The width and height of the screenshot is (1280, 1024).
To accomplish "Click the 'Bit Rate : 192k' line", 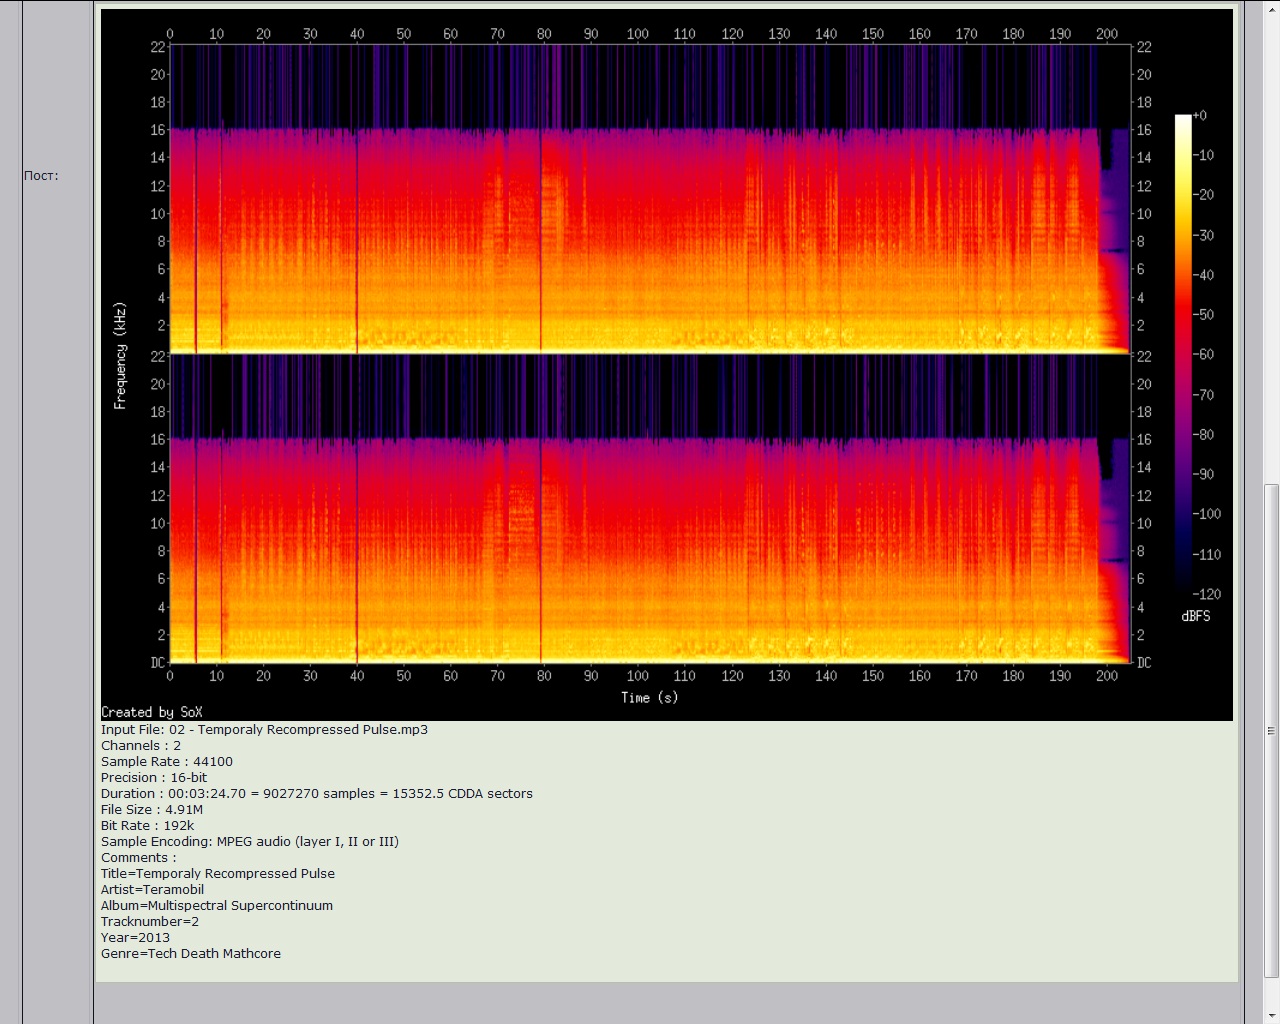I will (x=148, y=826).
